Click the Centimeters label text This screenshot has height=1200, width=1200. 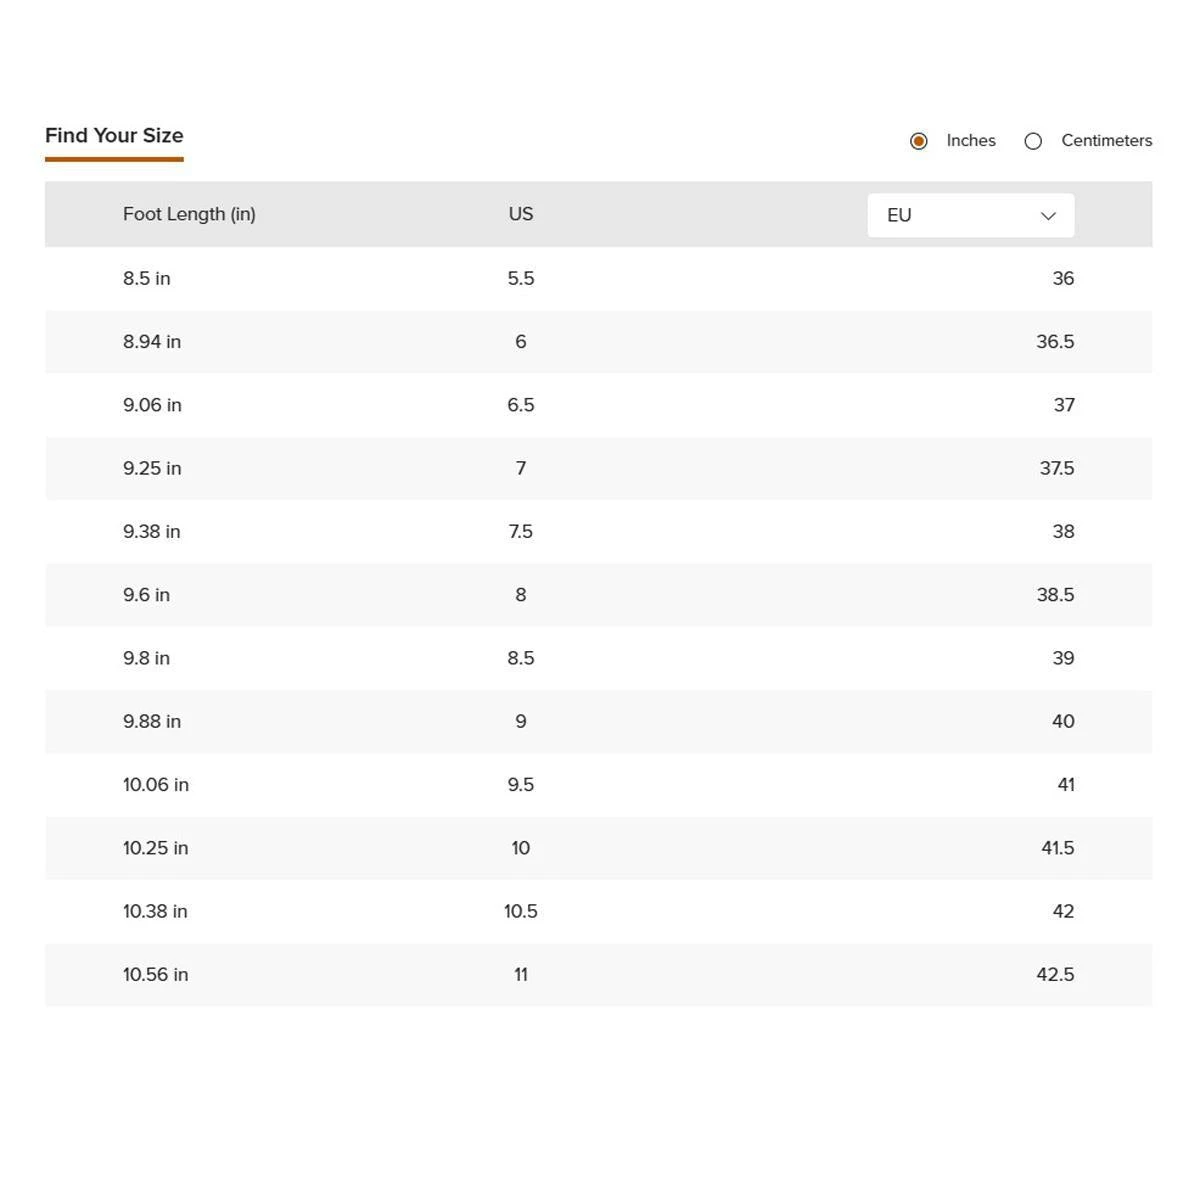1106,141
